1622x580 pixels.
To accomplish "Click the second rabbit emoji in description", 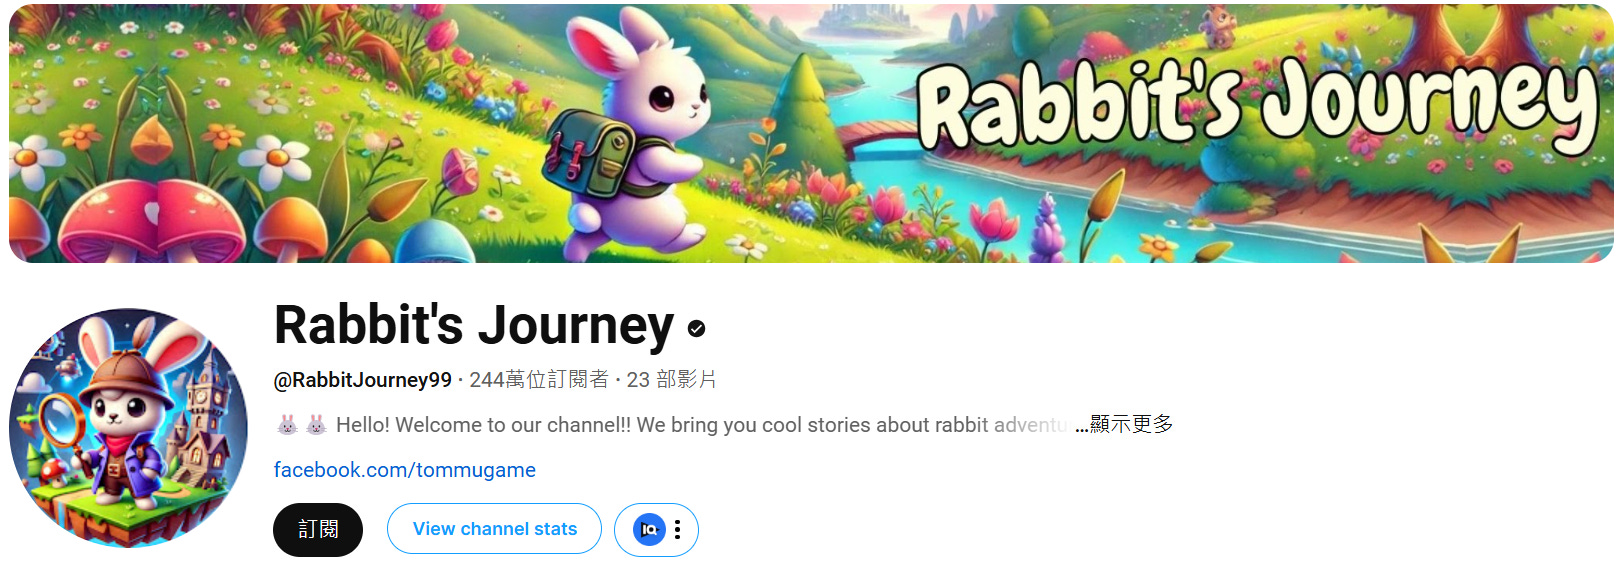I will click(316, 425).
